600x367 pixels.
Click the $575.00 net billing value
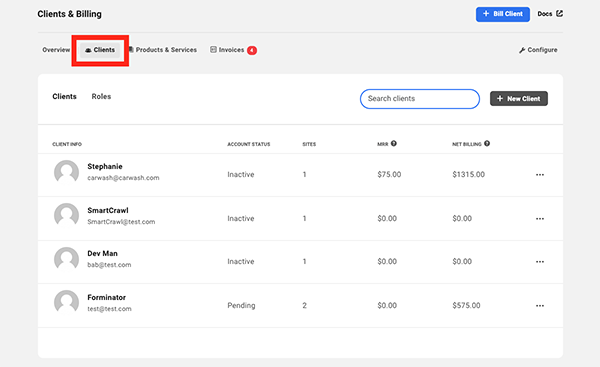click(466, 305)
